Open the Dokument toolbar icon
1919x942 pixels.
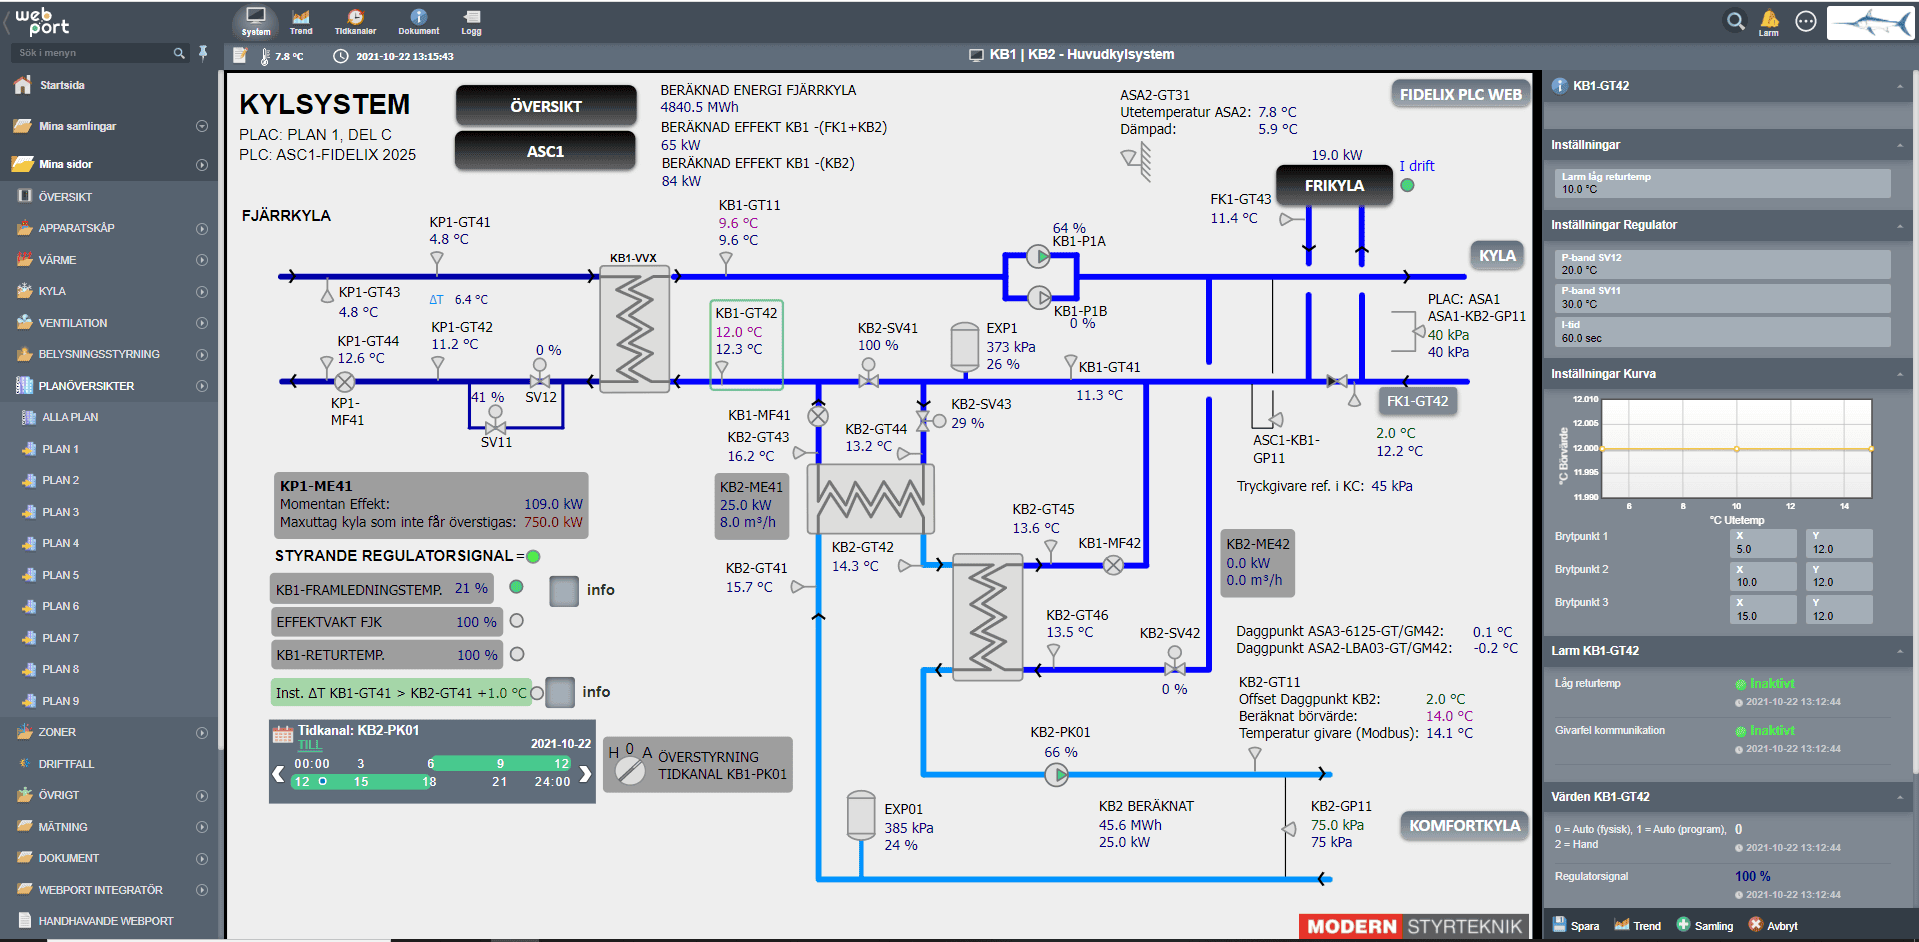[418, 21]
